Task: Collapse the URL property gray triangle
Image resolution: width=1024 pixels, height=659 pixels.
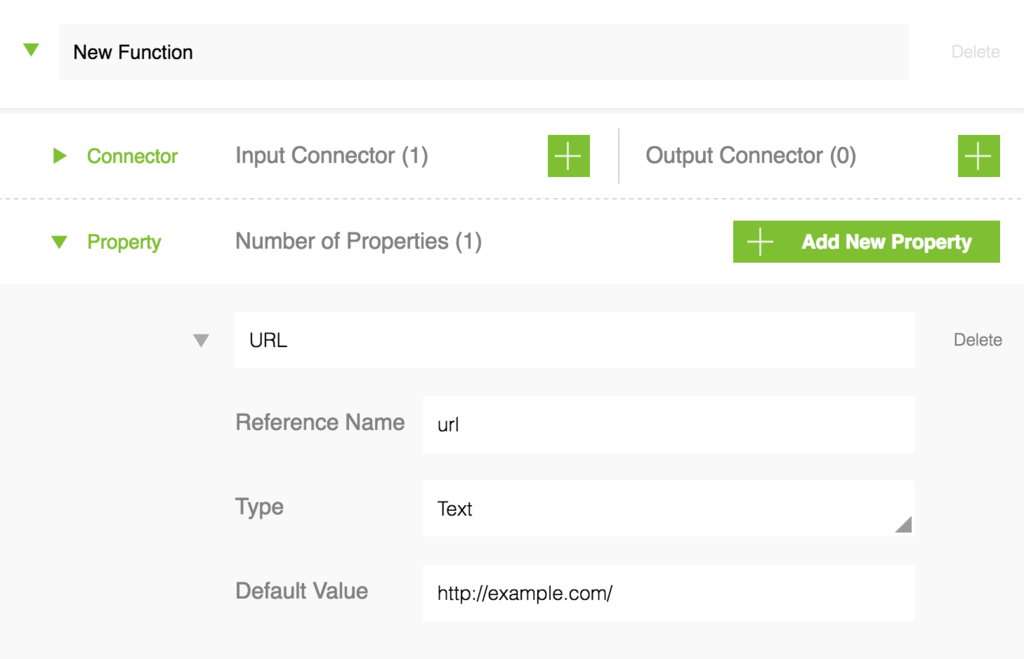Action: (x=201, y=341)
